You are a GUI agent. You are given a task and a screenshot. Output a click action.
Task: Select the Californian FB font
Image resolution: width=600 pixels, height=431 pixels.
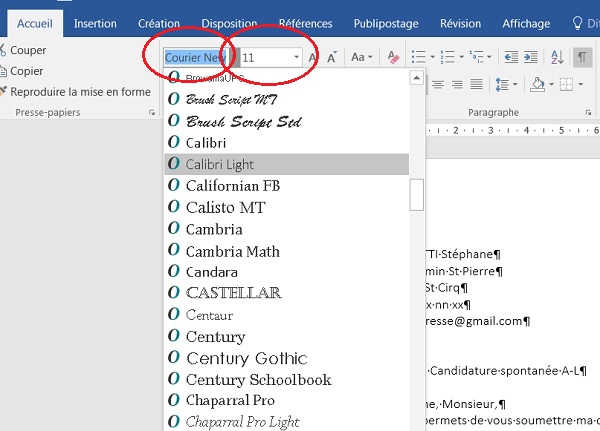tap(287, 186)
